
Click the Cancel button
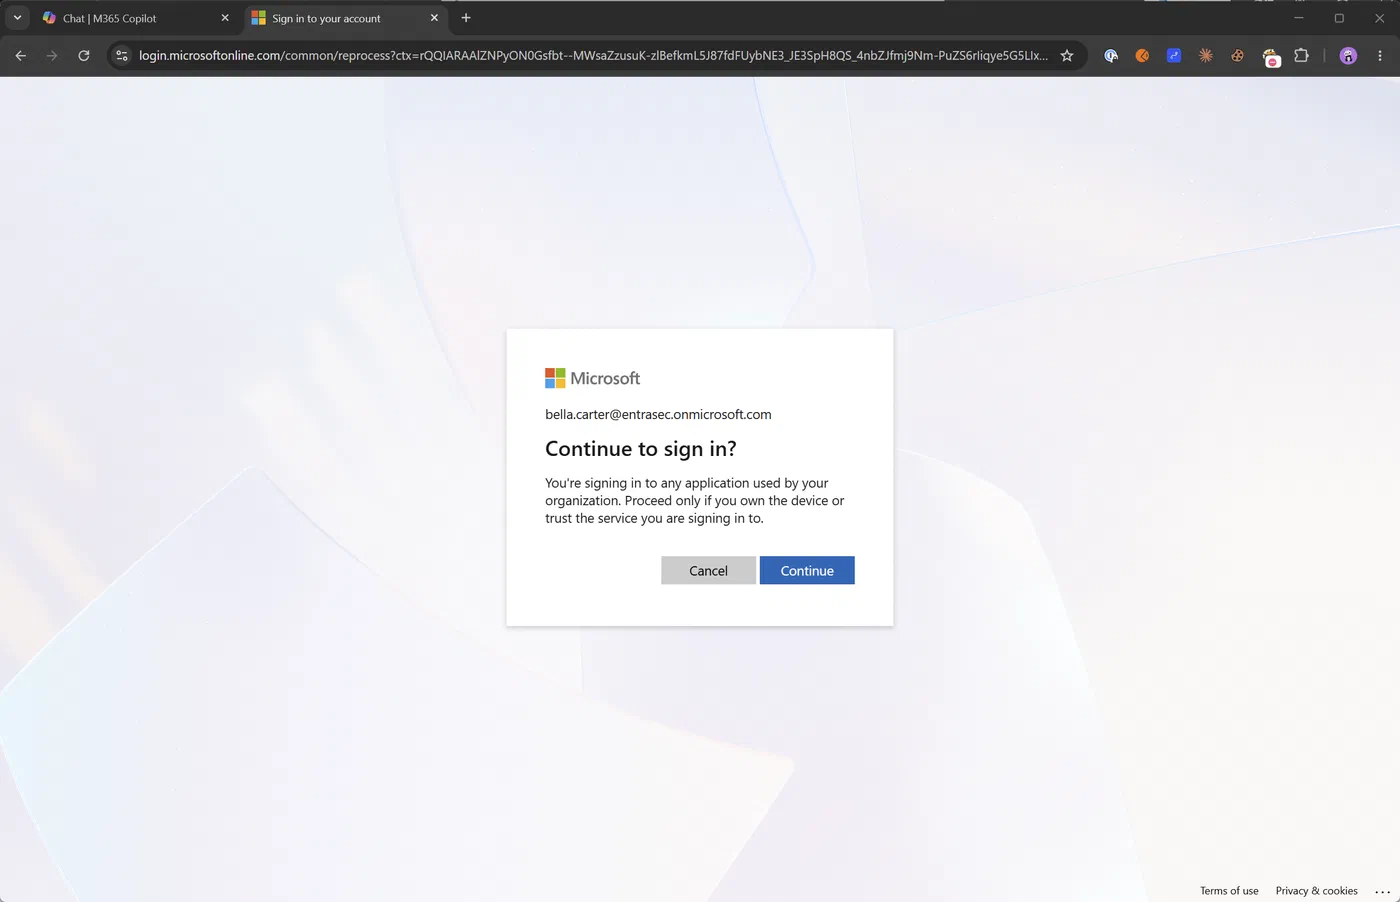click(708, 570)
